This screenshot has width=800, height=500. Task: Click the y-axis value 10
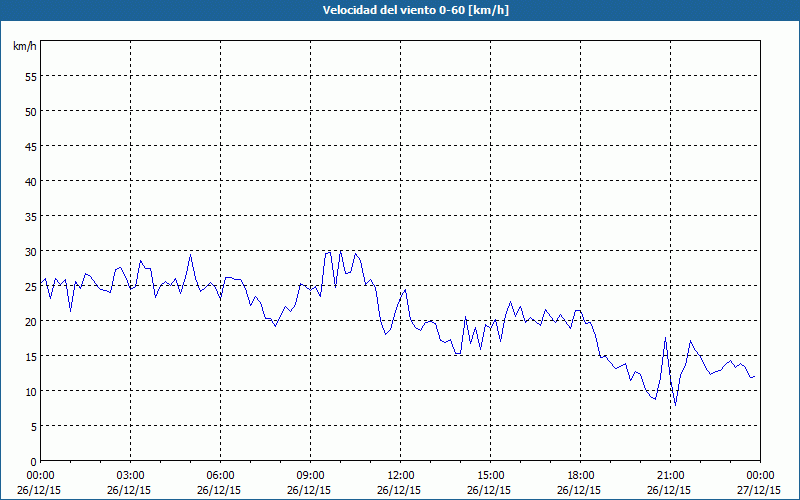[31, 391]
